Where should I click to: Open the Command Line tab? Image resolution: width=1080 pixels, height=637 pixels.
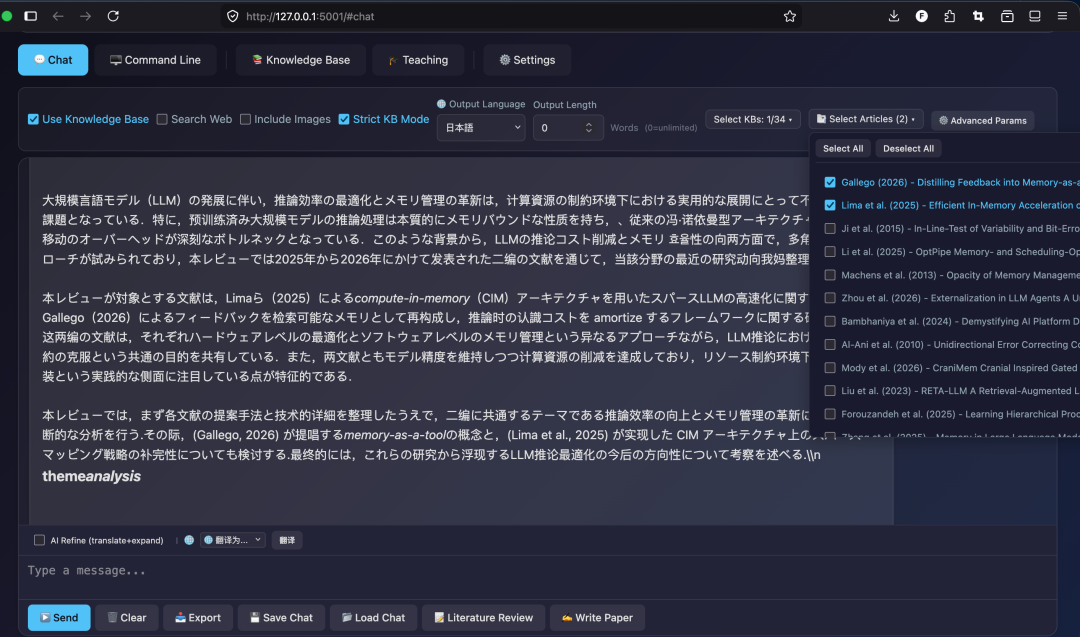point(156,60)
